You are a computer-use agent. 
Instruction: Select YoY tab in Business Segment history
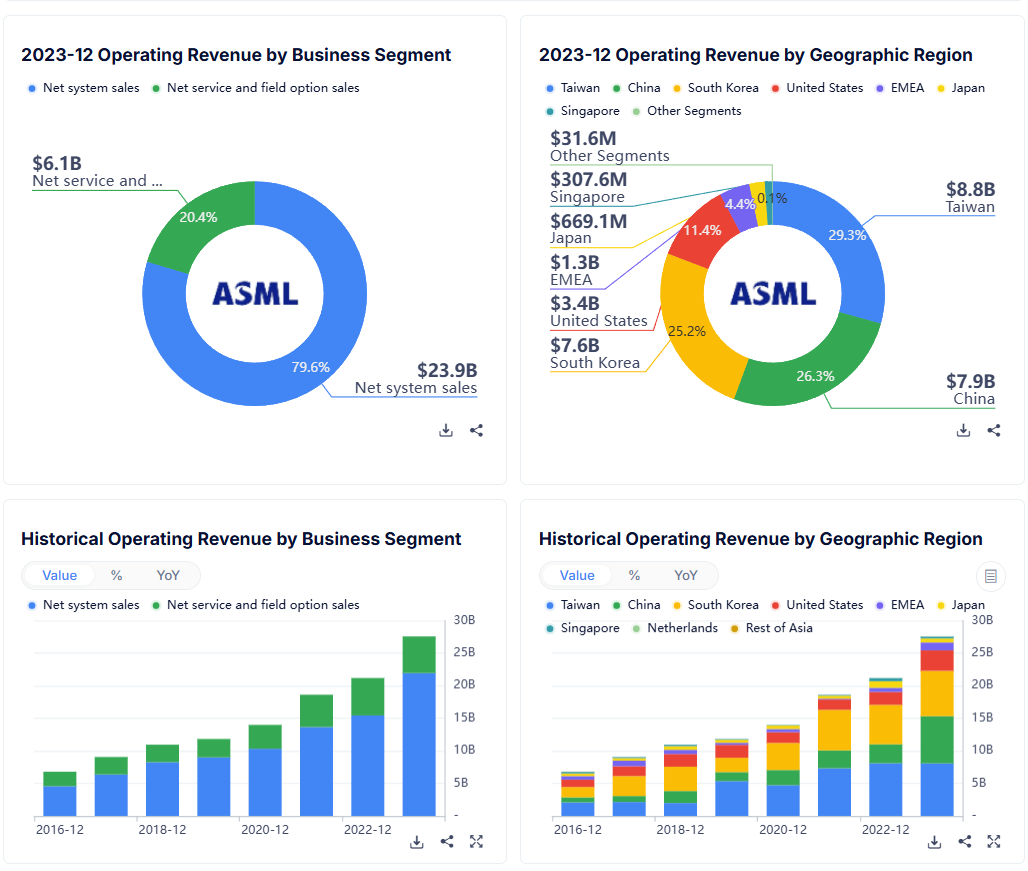(x=168, y=575)
